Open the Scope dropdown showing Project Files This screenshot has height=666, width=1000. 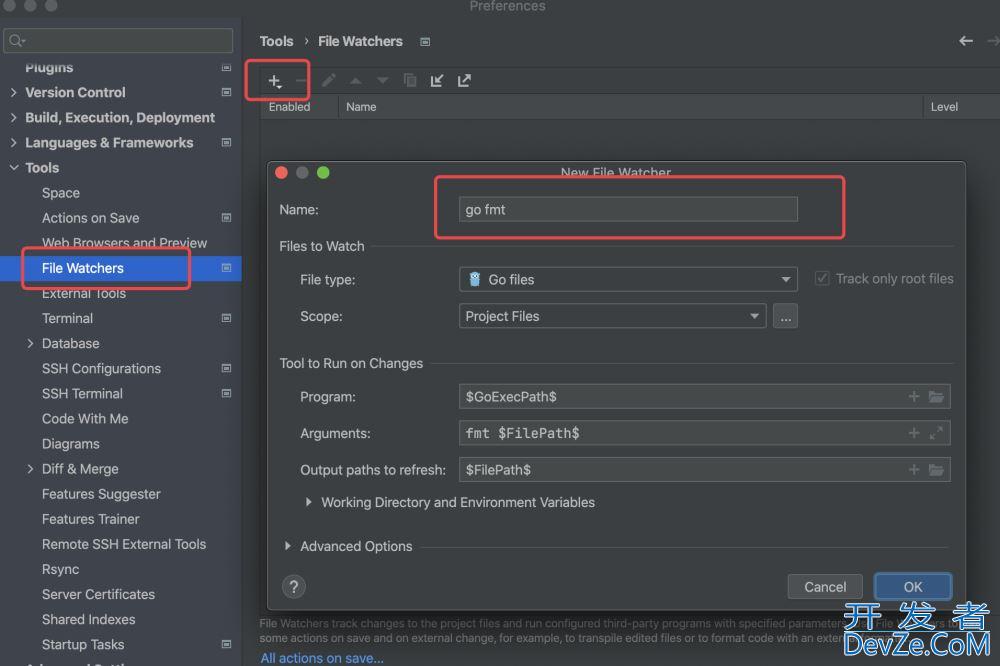[612, 316]
